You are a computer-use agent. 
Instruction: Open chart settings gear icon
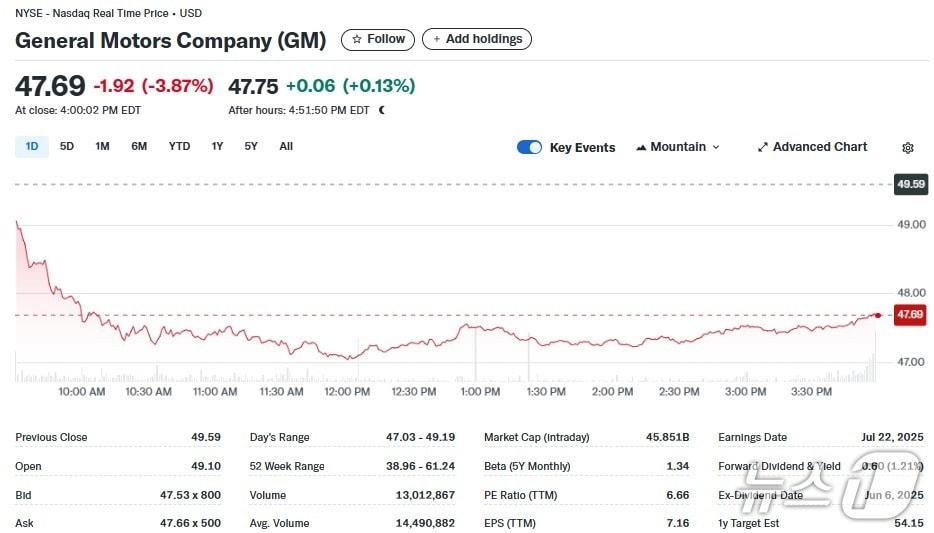tap(907, 148)
